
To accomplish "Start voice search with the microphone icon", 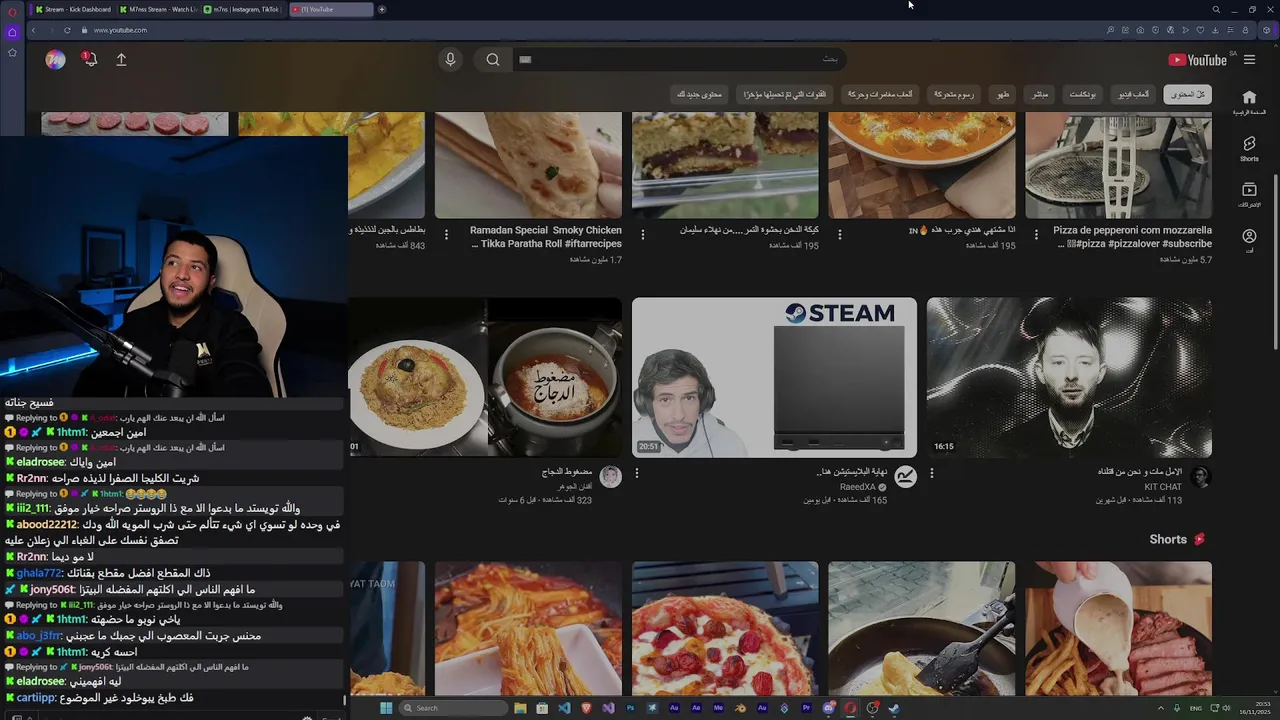I will (450, 60).
